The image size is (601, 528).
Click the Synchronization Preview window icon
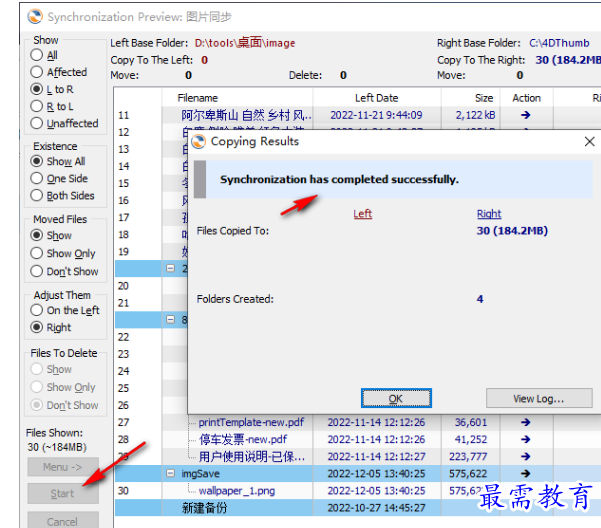coord(10,16)
